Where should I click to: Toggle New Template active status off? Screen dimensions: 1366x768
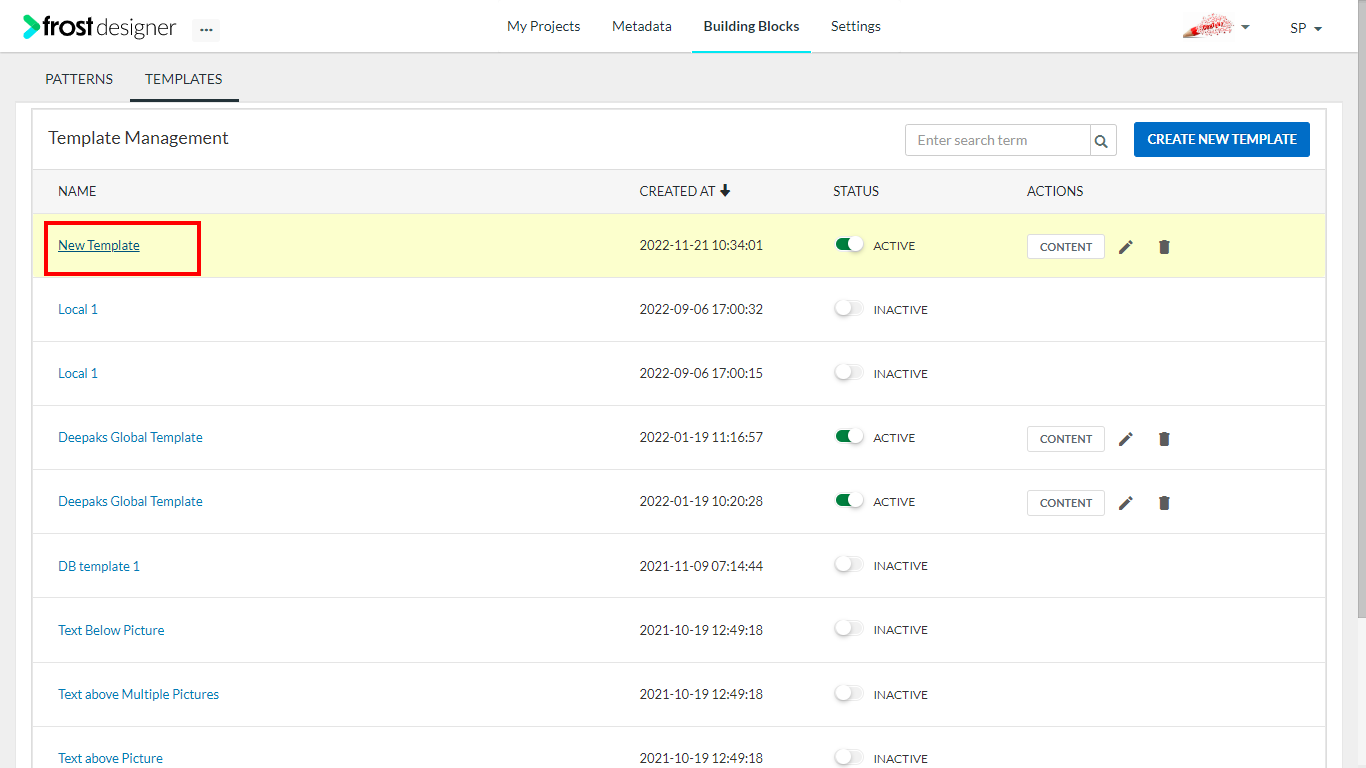click(x=849, y=245)
